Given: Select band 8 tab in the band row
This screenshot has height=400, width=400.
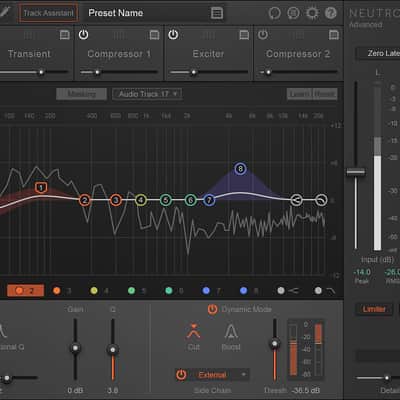Looking at the screenshot, I should [x=249, y=291].
